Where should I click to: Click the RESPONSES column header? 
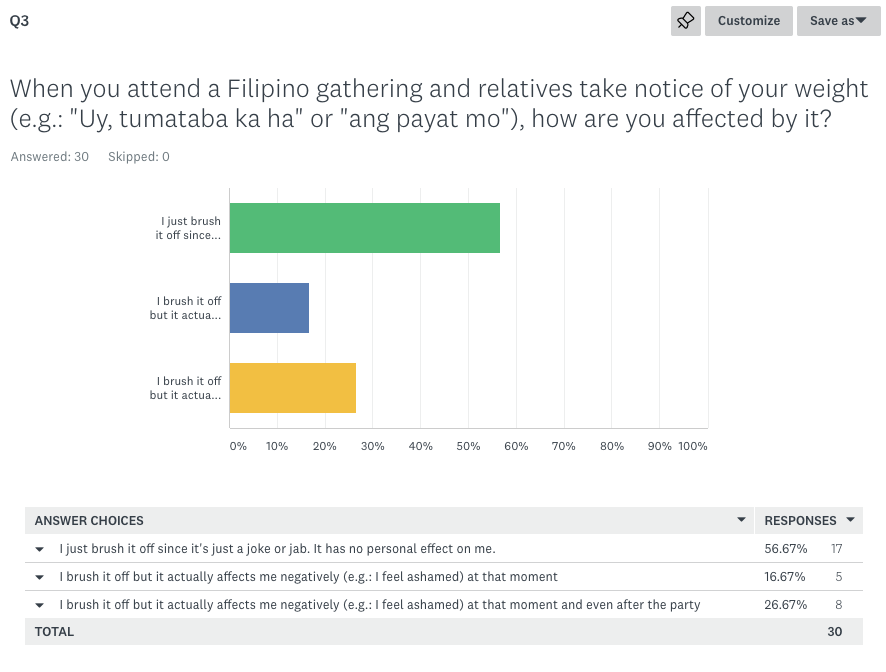coord(800,521)
